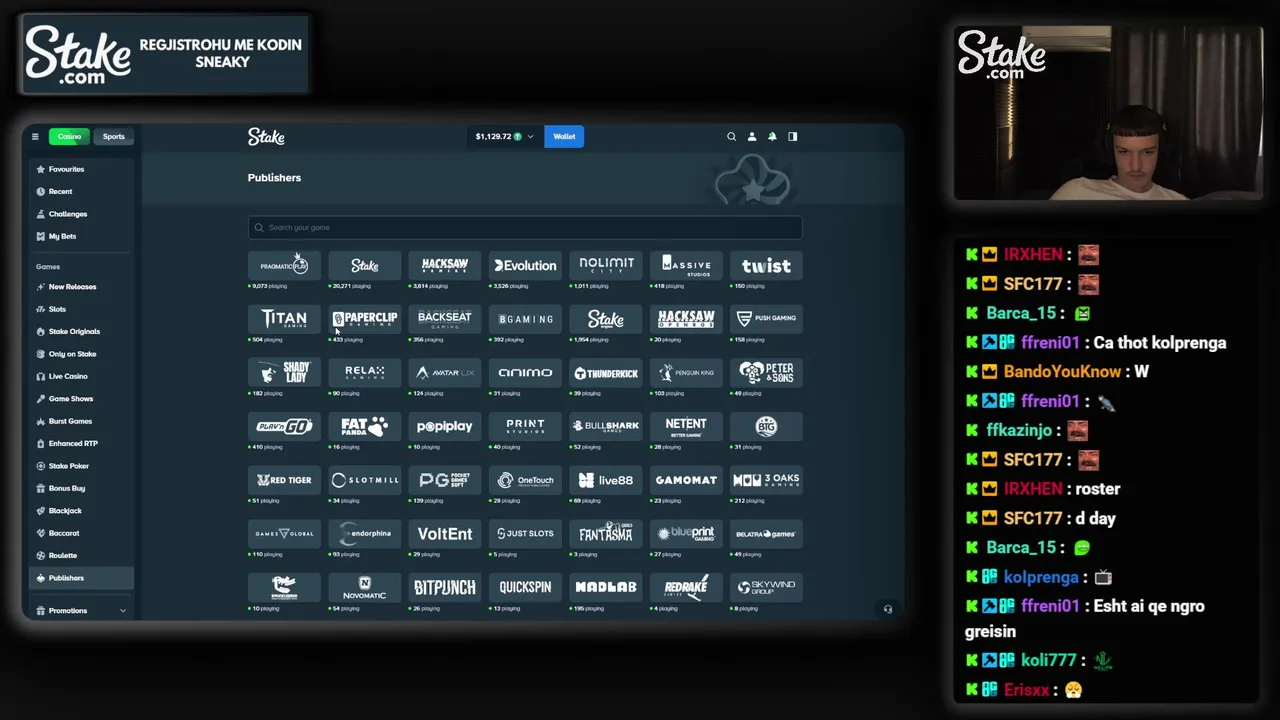Click the Wallet button
Viewport: 1280px width, 720px height.
tap(564, 136)
